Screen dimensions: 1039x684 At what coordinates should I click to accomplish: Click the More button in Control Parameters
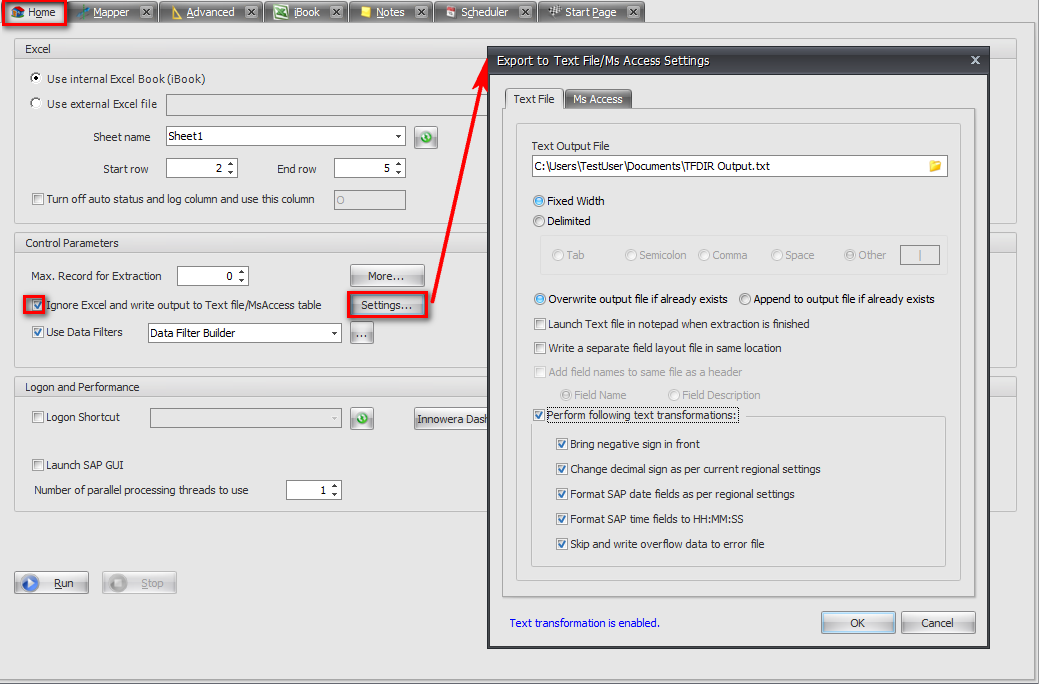(x=387, y=275)
